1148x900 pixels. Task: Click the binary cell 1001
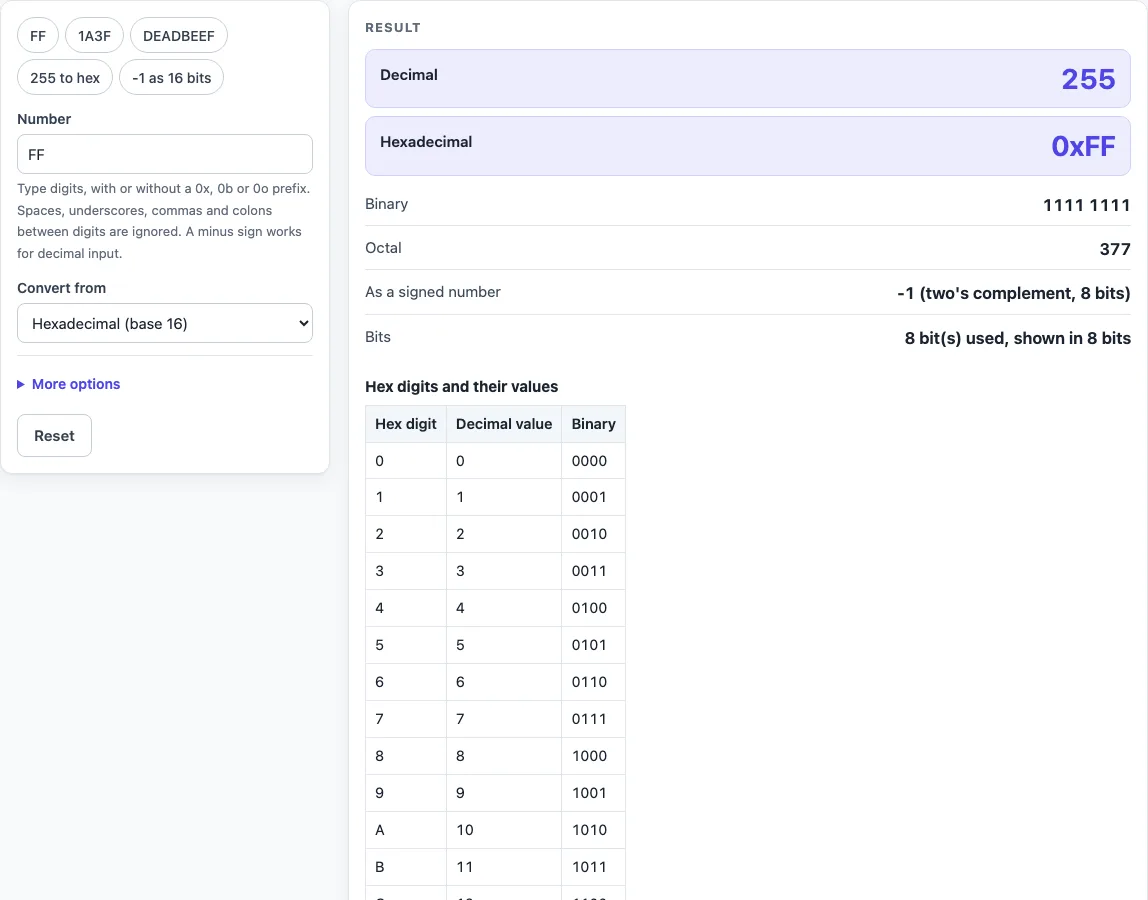pos(593,793)
